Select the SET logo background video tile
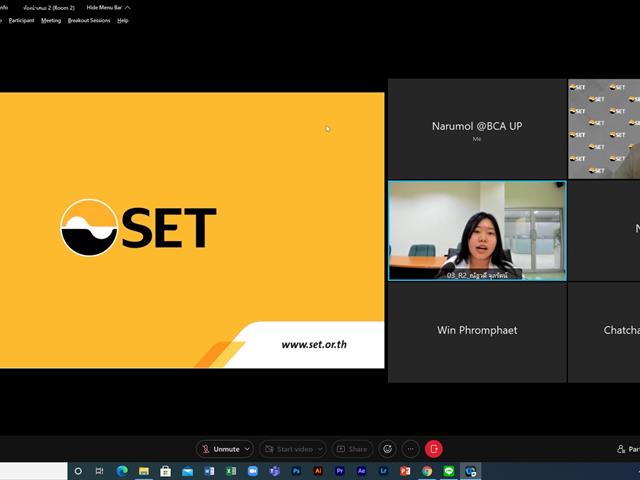 604,129
